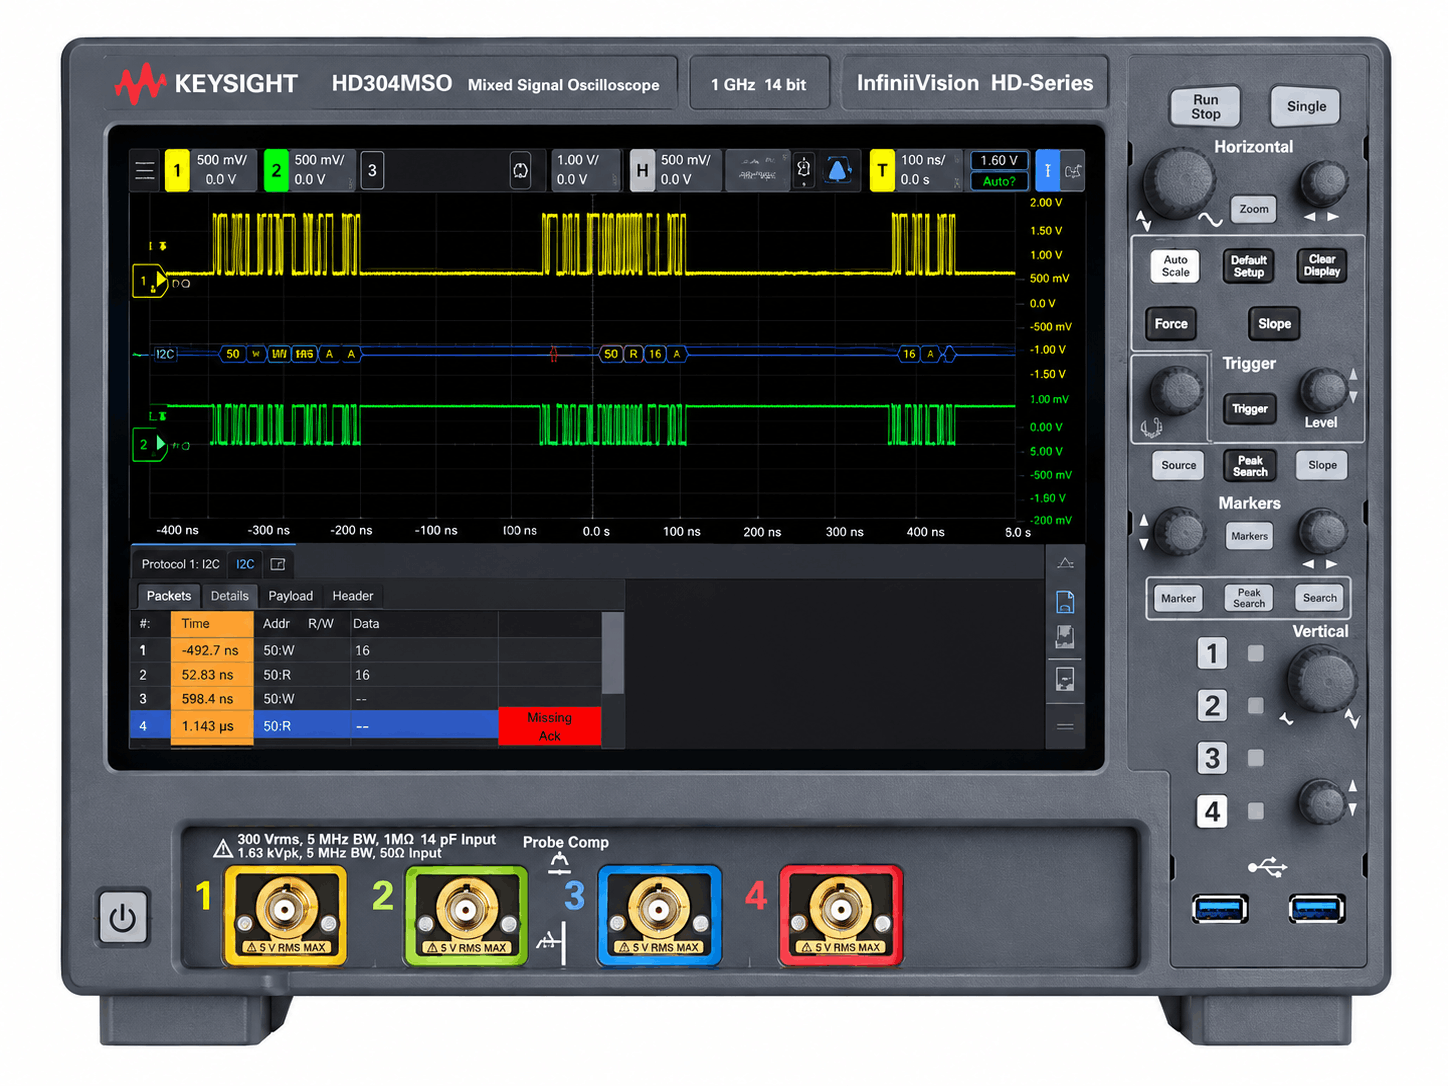This screenshot has width=1448, height=1086.
Task: Tap the left blue USB port
Action: coord(1219,909)
